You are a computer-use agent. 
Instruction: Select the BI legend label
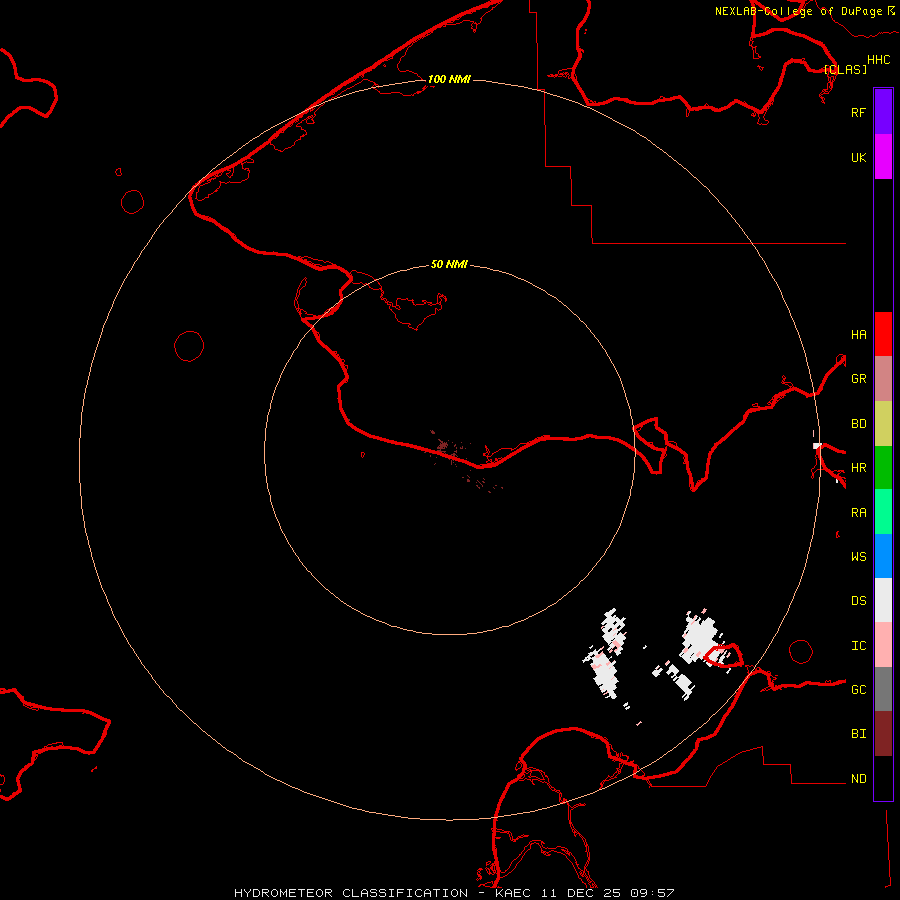click(x=858, y=734)
